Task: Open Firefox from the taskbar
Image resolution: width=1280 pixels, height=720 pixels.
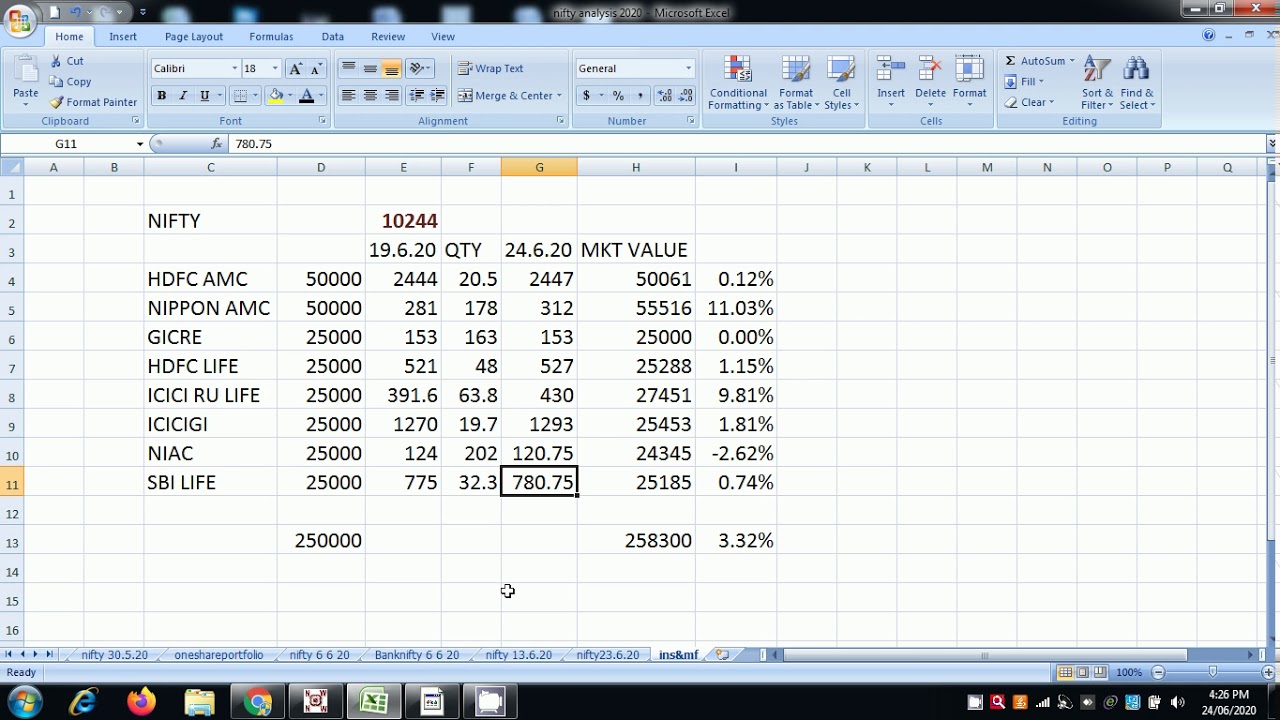Action: coord(141,702)
